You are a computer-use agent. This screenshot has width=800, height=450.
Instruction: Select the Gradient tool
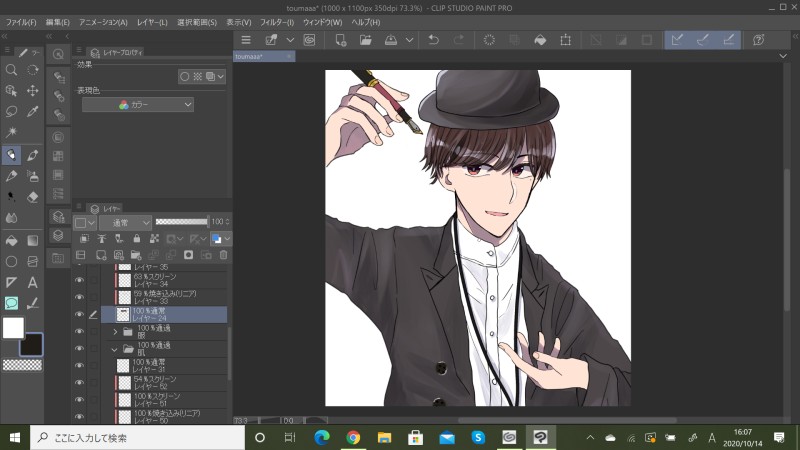tap(33, 240)
